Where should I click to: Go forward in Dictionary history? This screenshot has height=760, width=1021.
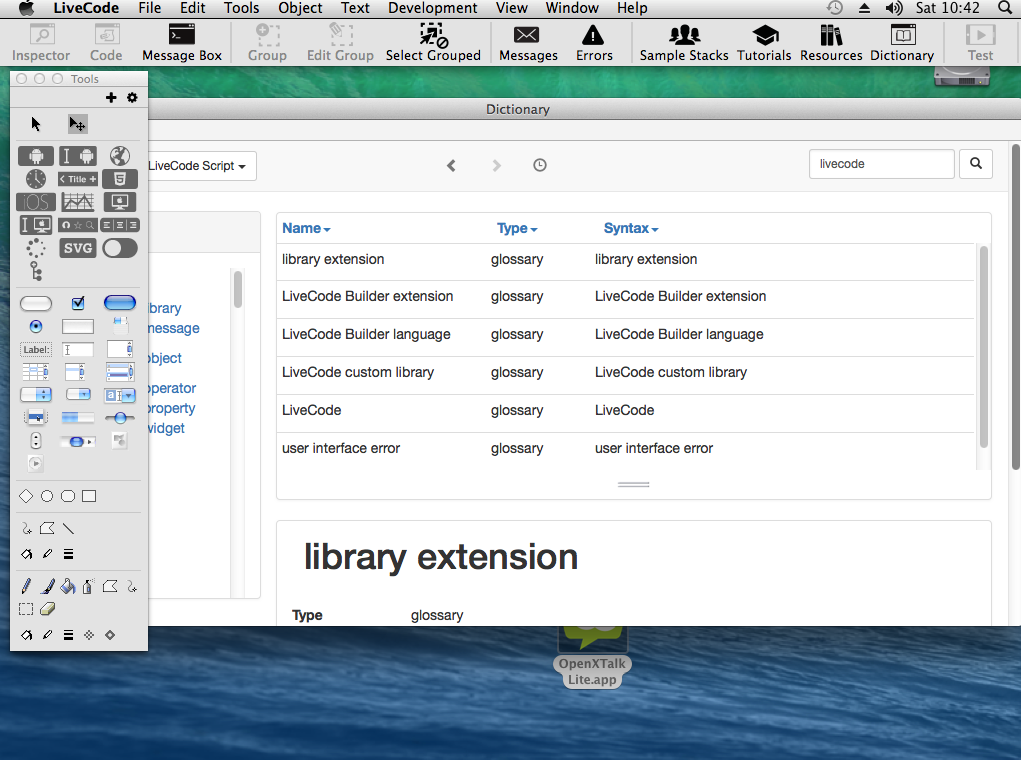[497, 165]
